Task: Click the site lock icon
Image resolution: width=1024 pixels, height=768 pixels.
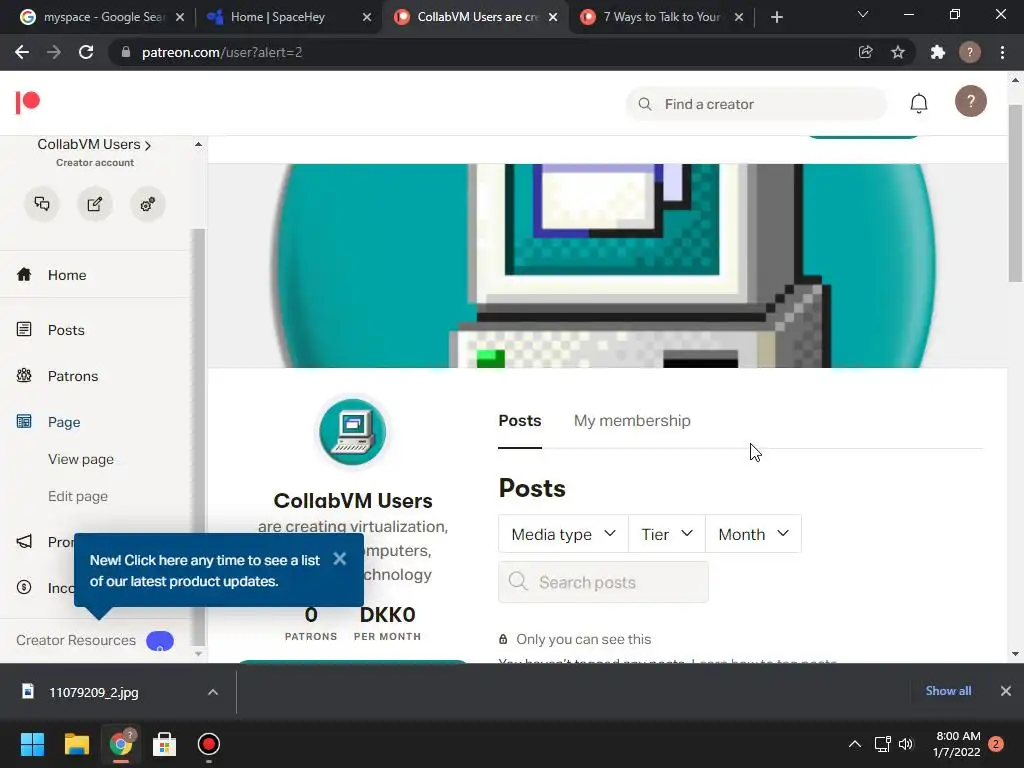Action: pyautogui.click(x=126, y=52)
